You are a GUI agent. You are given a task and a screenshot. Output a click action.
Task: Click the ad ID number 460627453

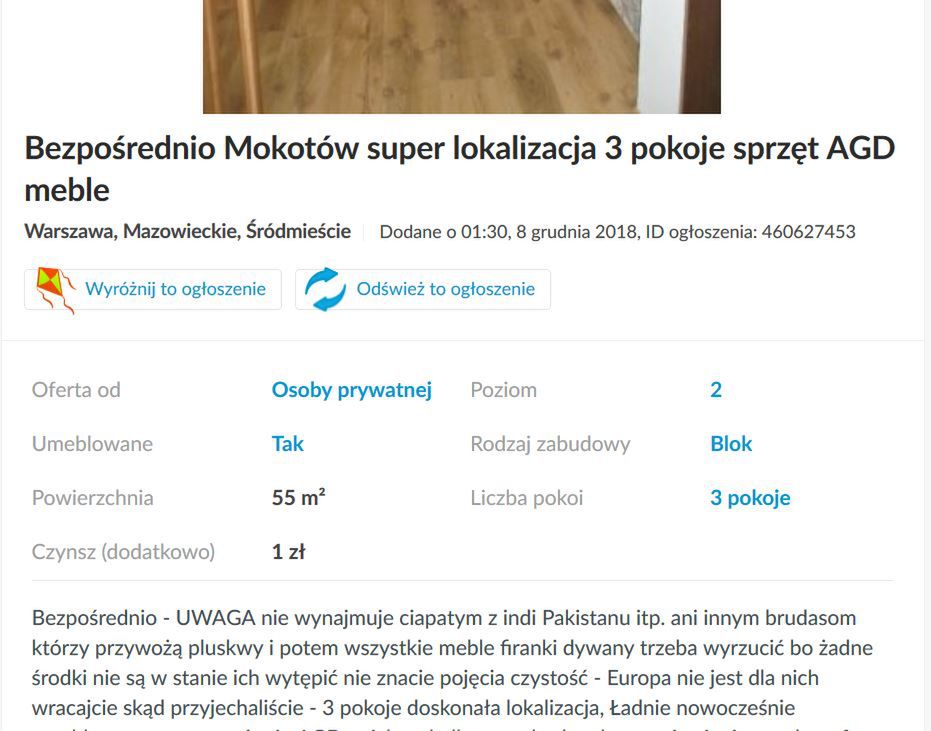(808, 232)
